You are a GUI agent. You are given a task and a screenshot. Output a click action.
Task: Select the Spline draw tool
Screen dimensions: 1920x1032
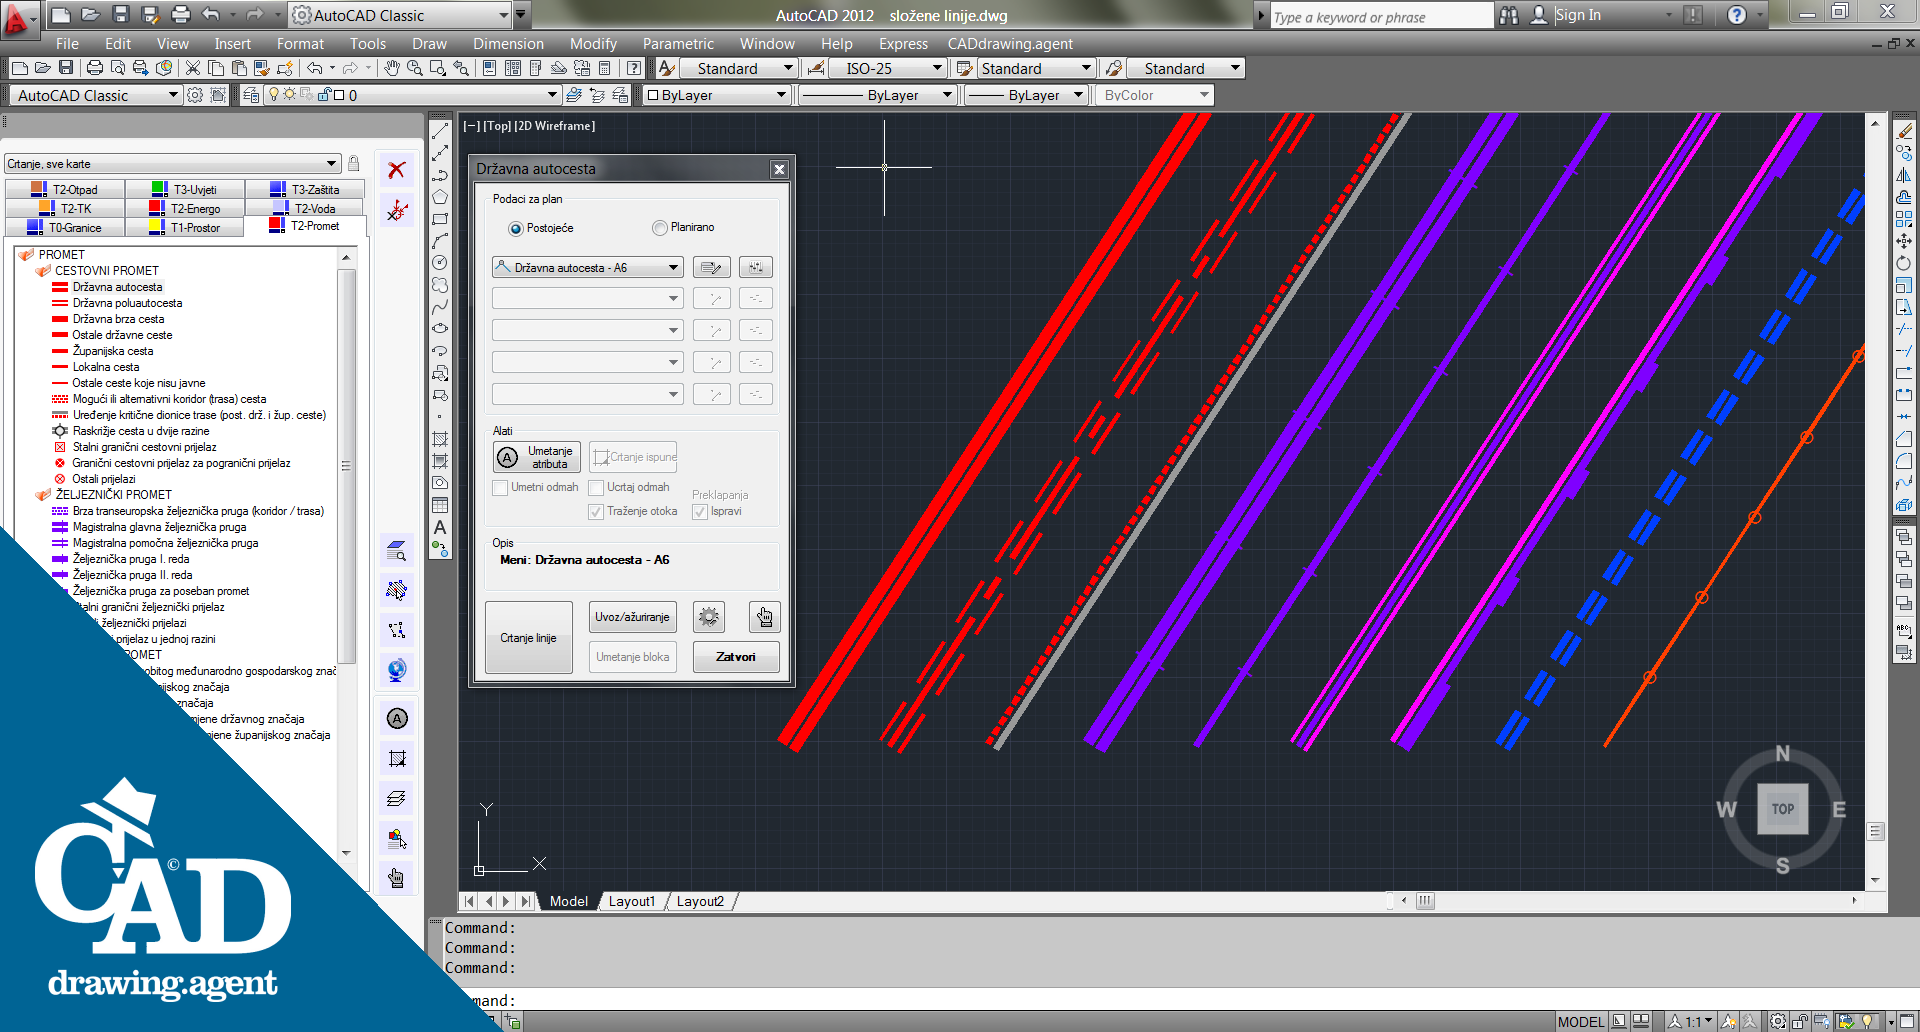[x=440, y=307]
